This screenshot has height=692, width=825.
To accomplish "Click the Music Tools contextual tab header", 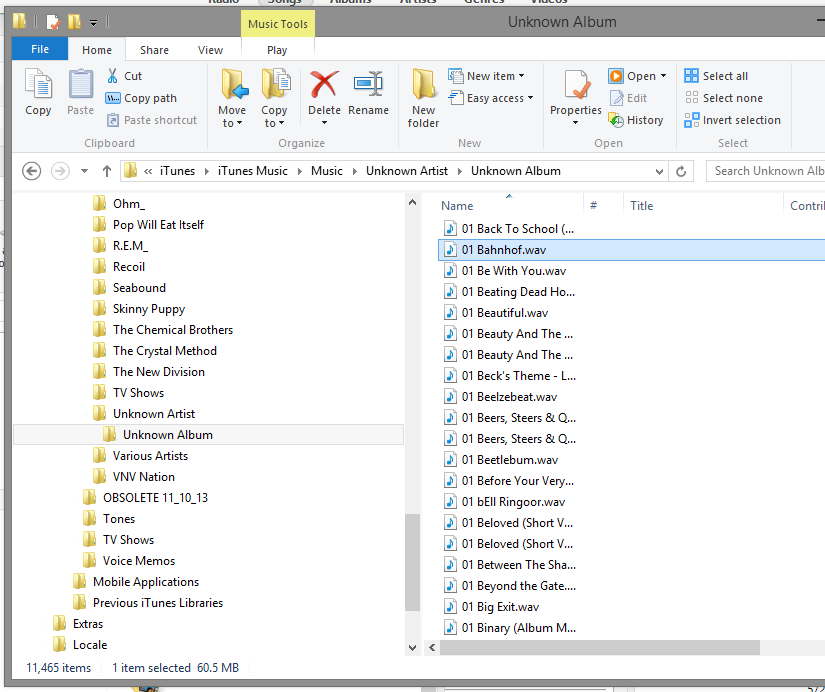I will 278,24.
